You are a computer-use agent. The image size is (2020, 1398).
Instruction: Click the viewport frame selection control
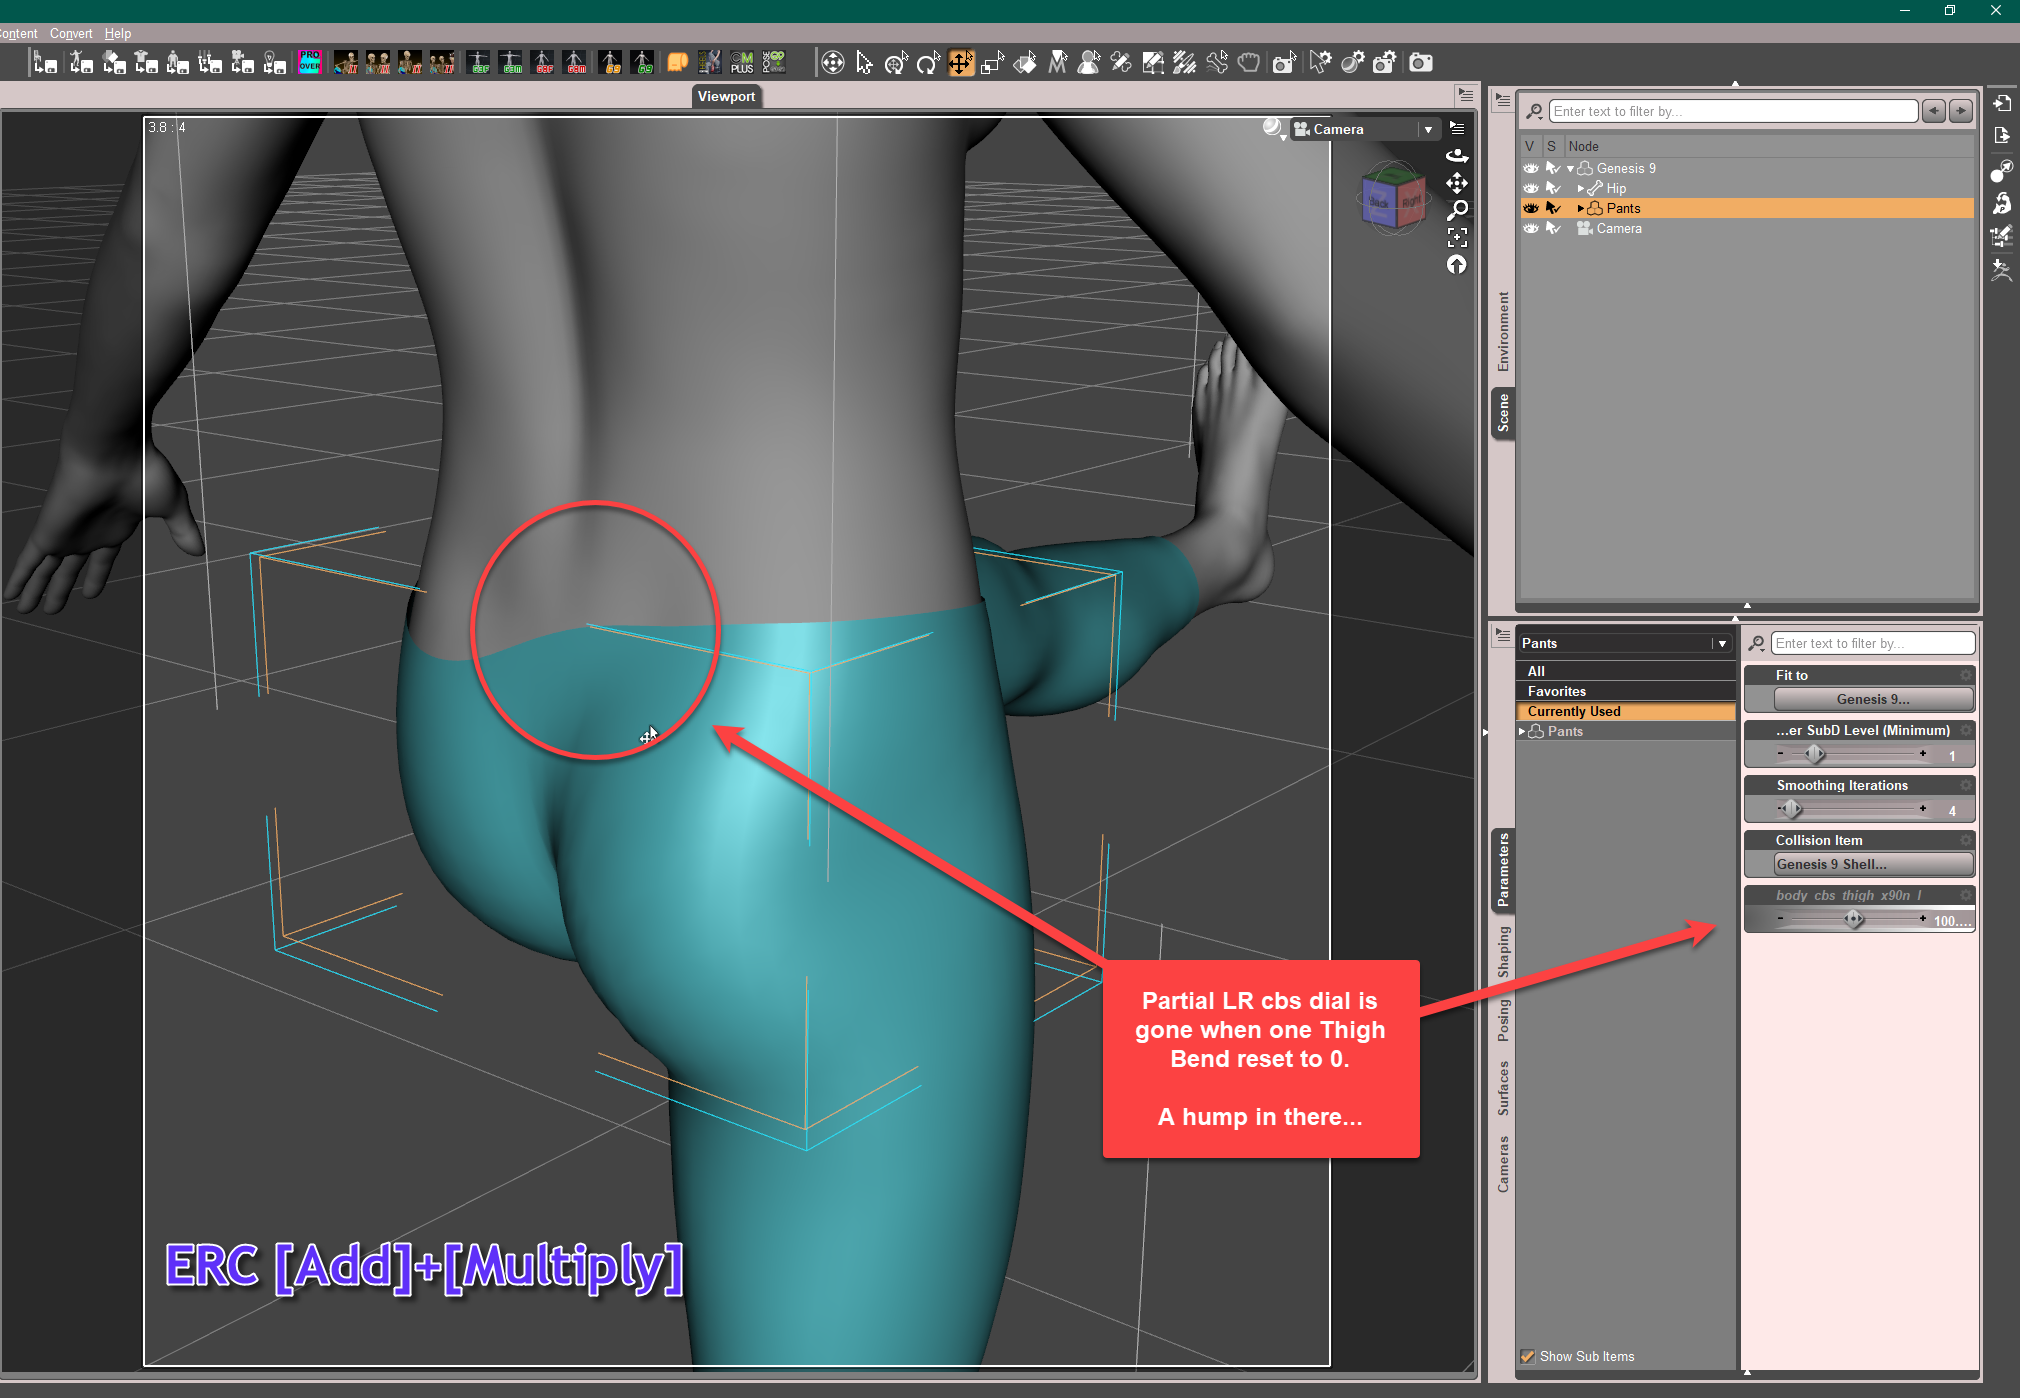click(1457, 237)
